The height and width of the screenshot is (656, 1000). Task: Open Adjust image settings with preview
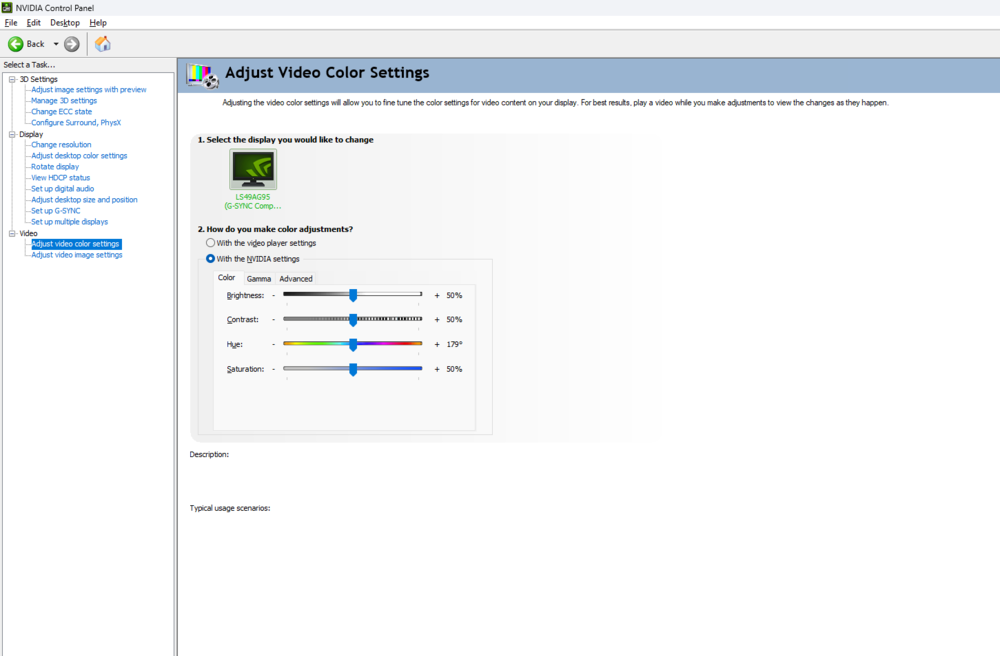[89, 90]
